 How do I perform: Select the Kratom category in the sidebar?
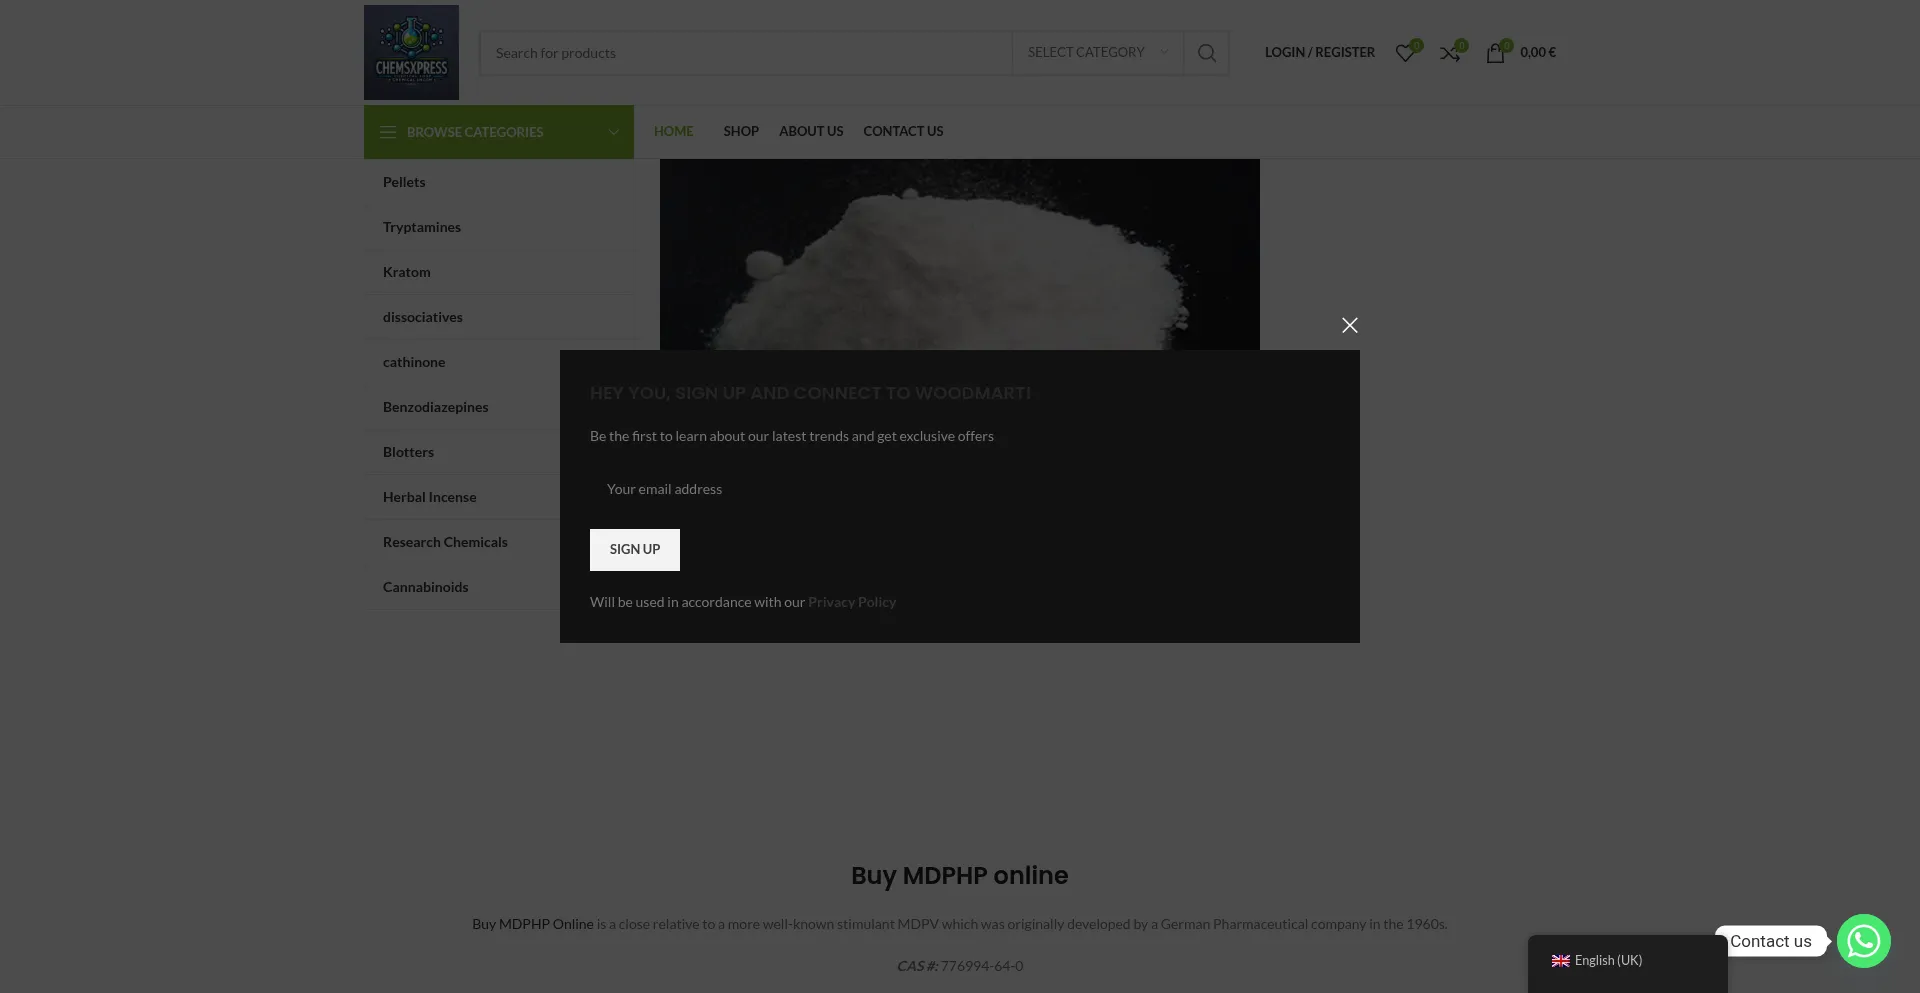point(407,272)
